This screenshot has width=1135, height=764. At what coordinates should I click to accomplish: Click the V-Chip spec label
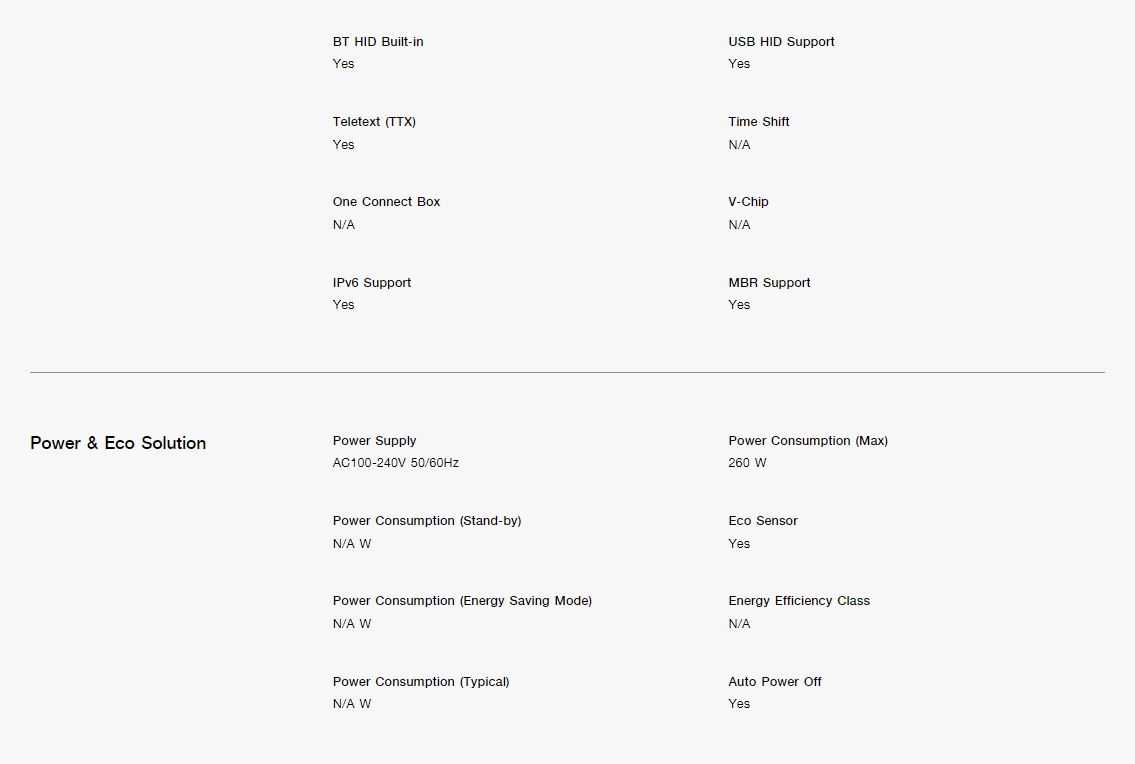click(748, 202)
